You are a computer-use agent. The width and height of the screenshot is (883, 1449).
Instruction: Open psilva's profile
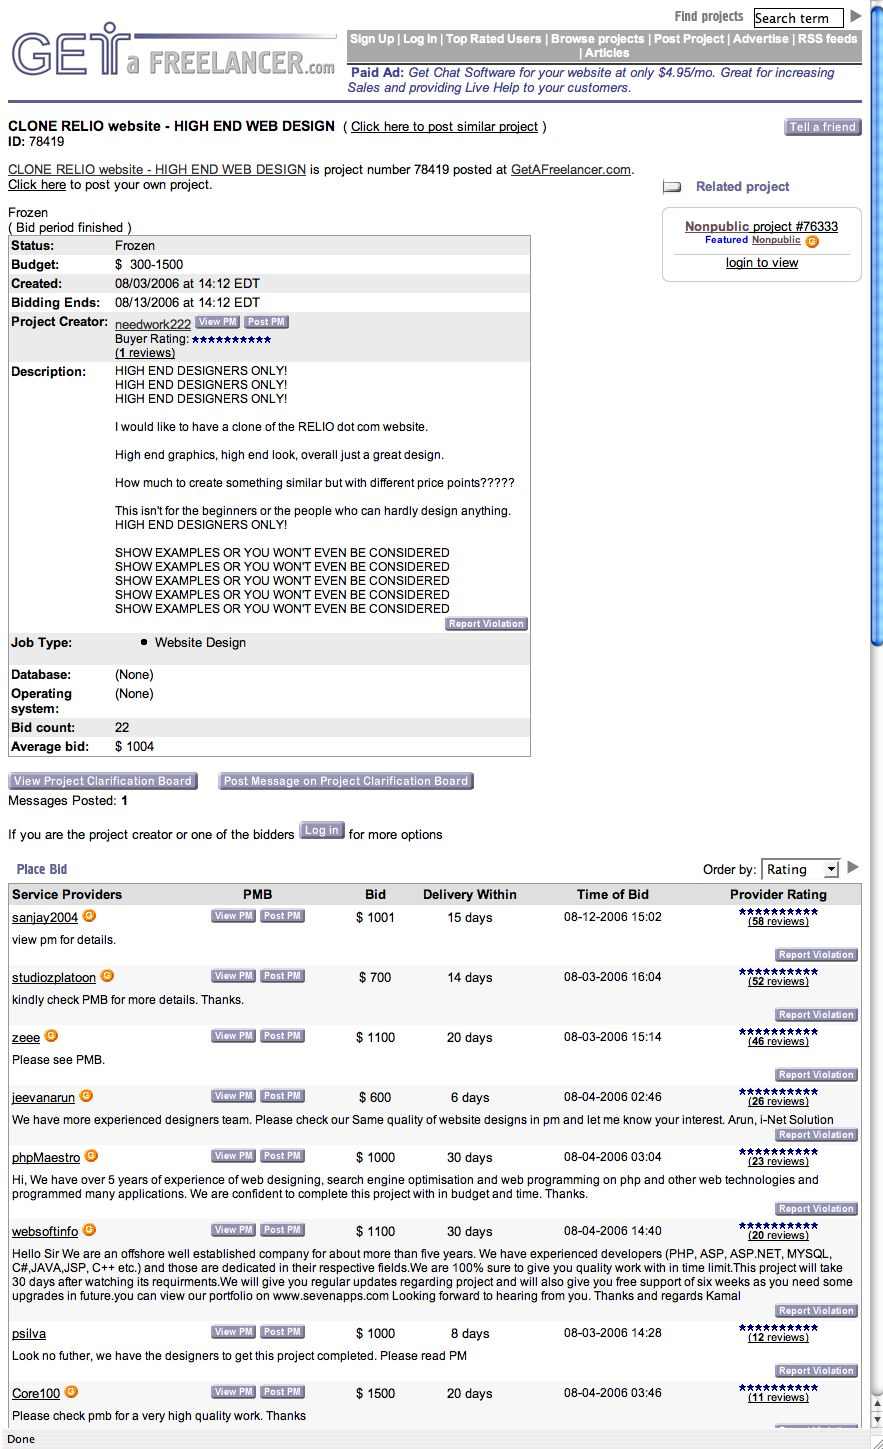pos(29,1334)
